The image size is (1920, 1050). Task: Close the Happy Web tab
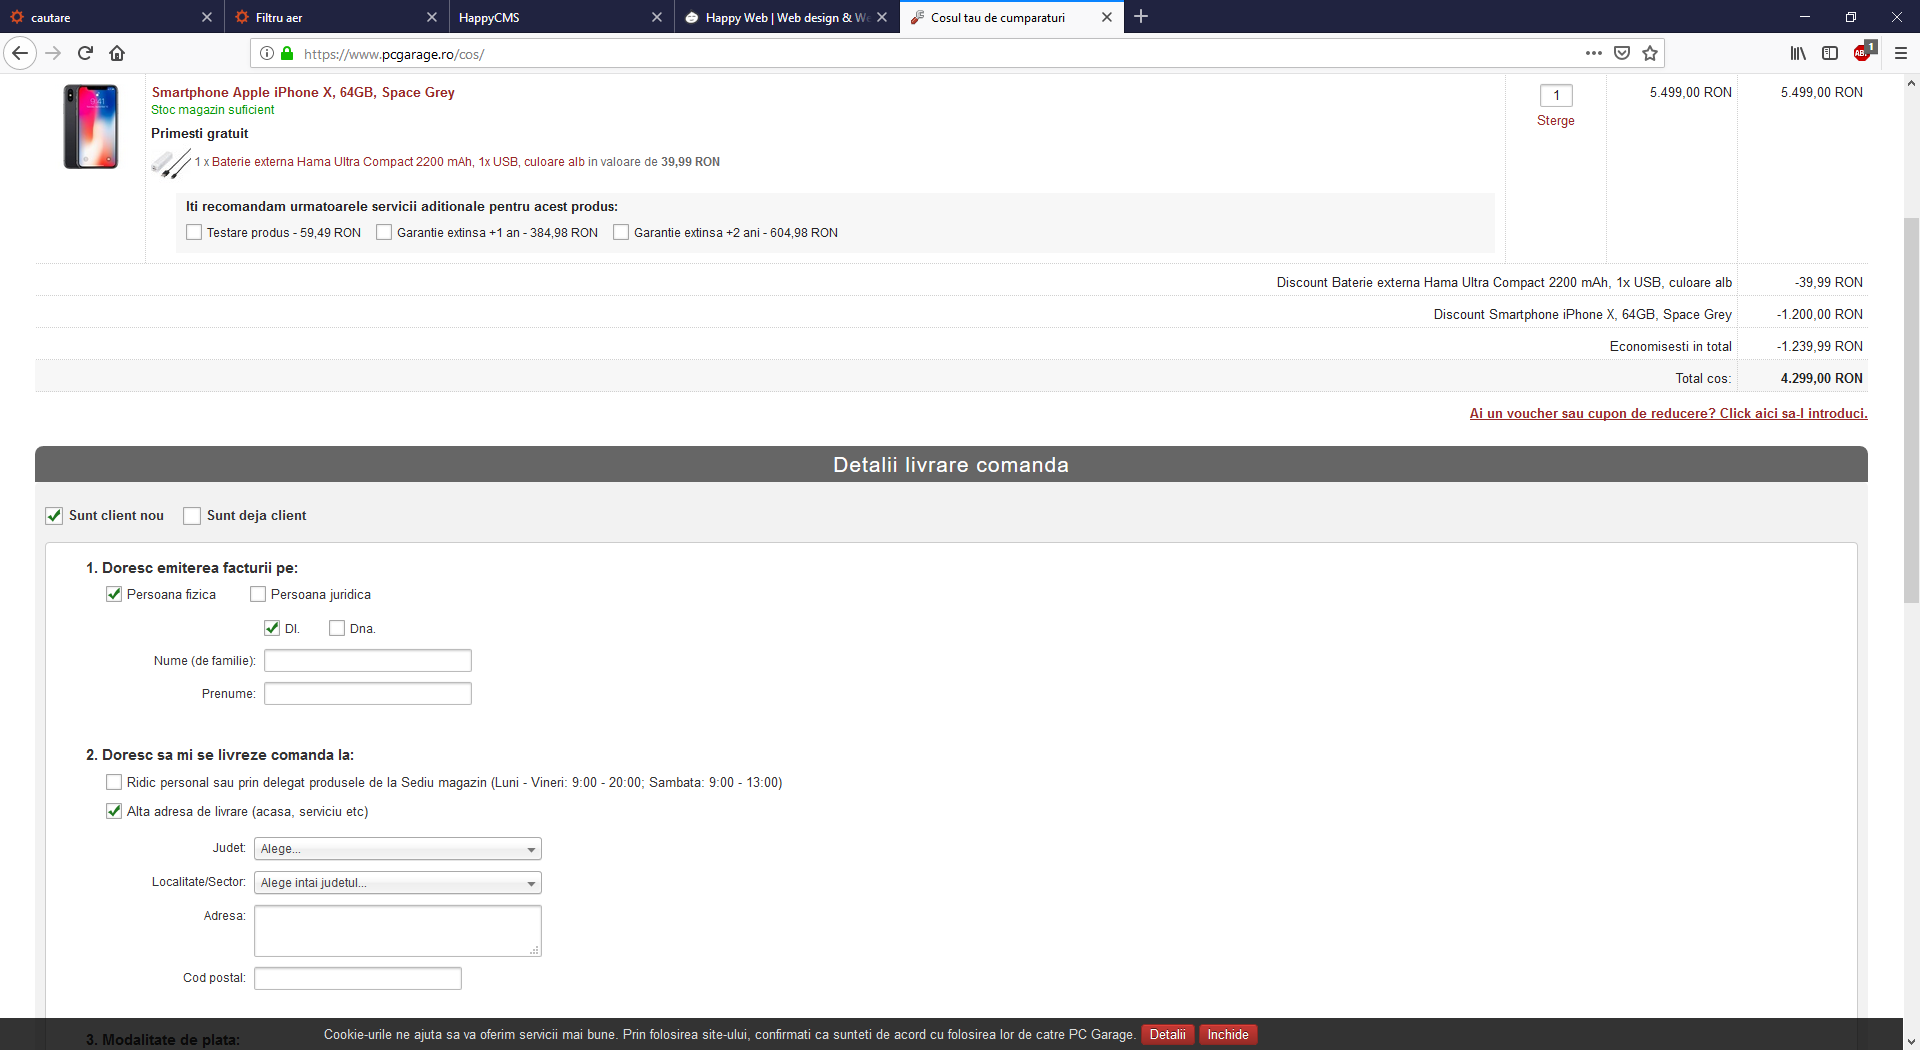click(882, 17)
